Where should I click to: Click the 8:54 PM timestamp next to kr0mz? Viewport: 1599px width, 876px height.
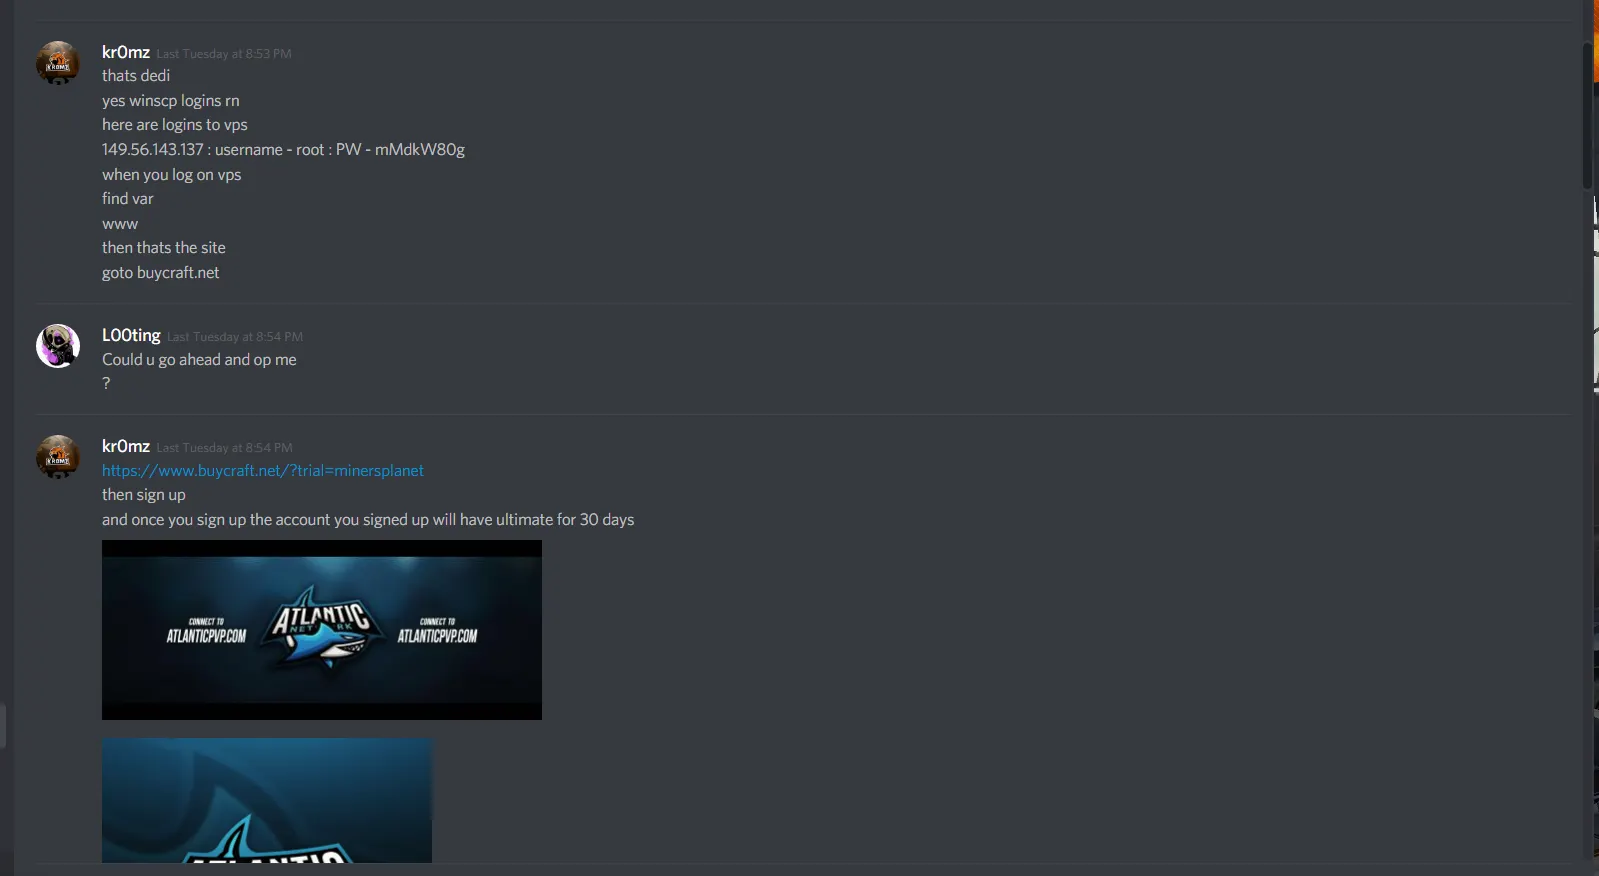click(224, 448)
